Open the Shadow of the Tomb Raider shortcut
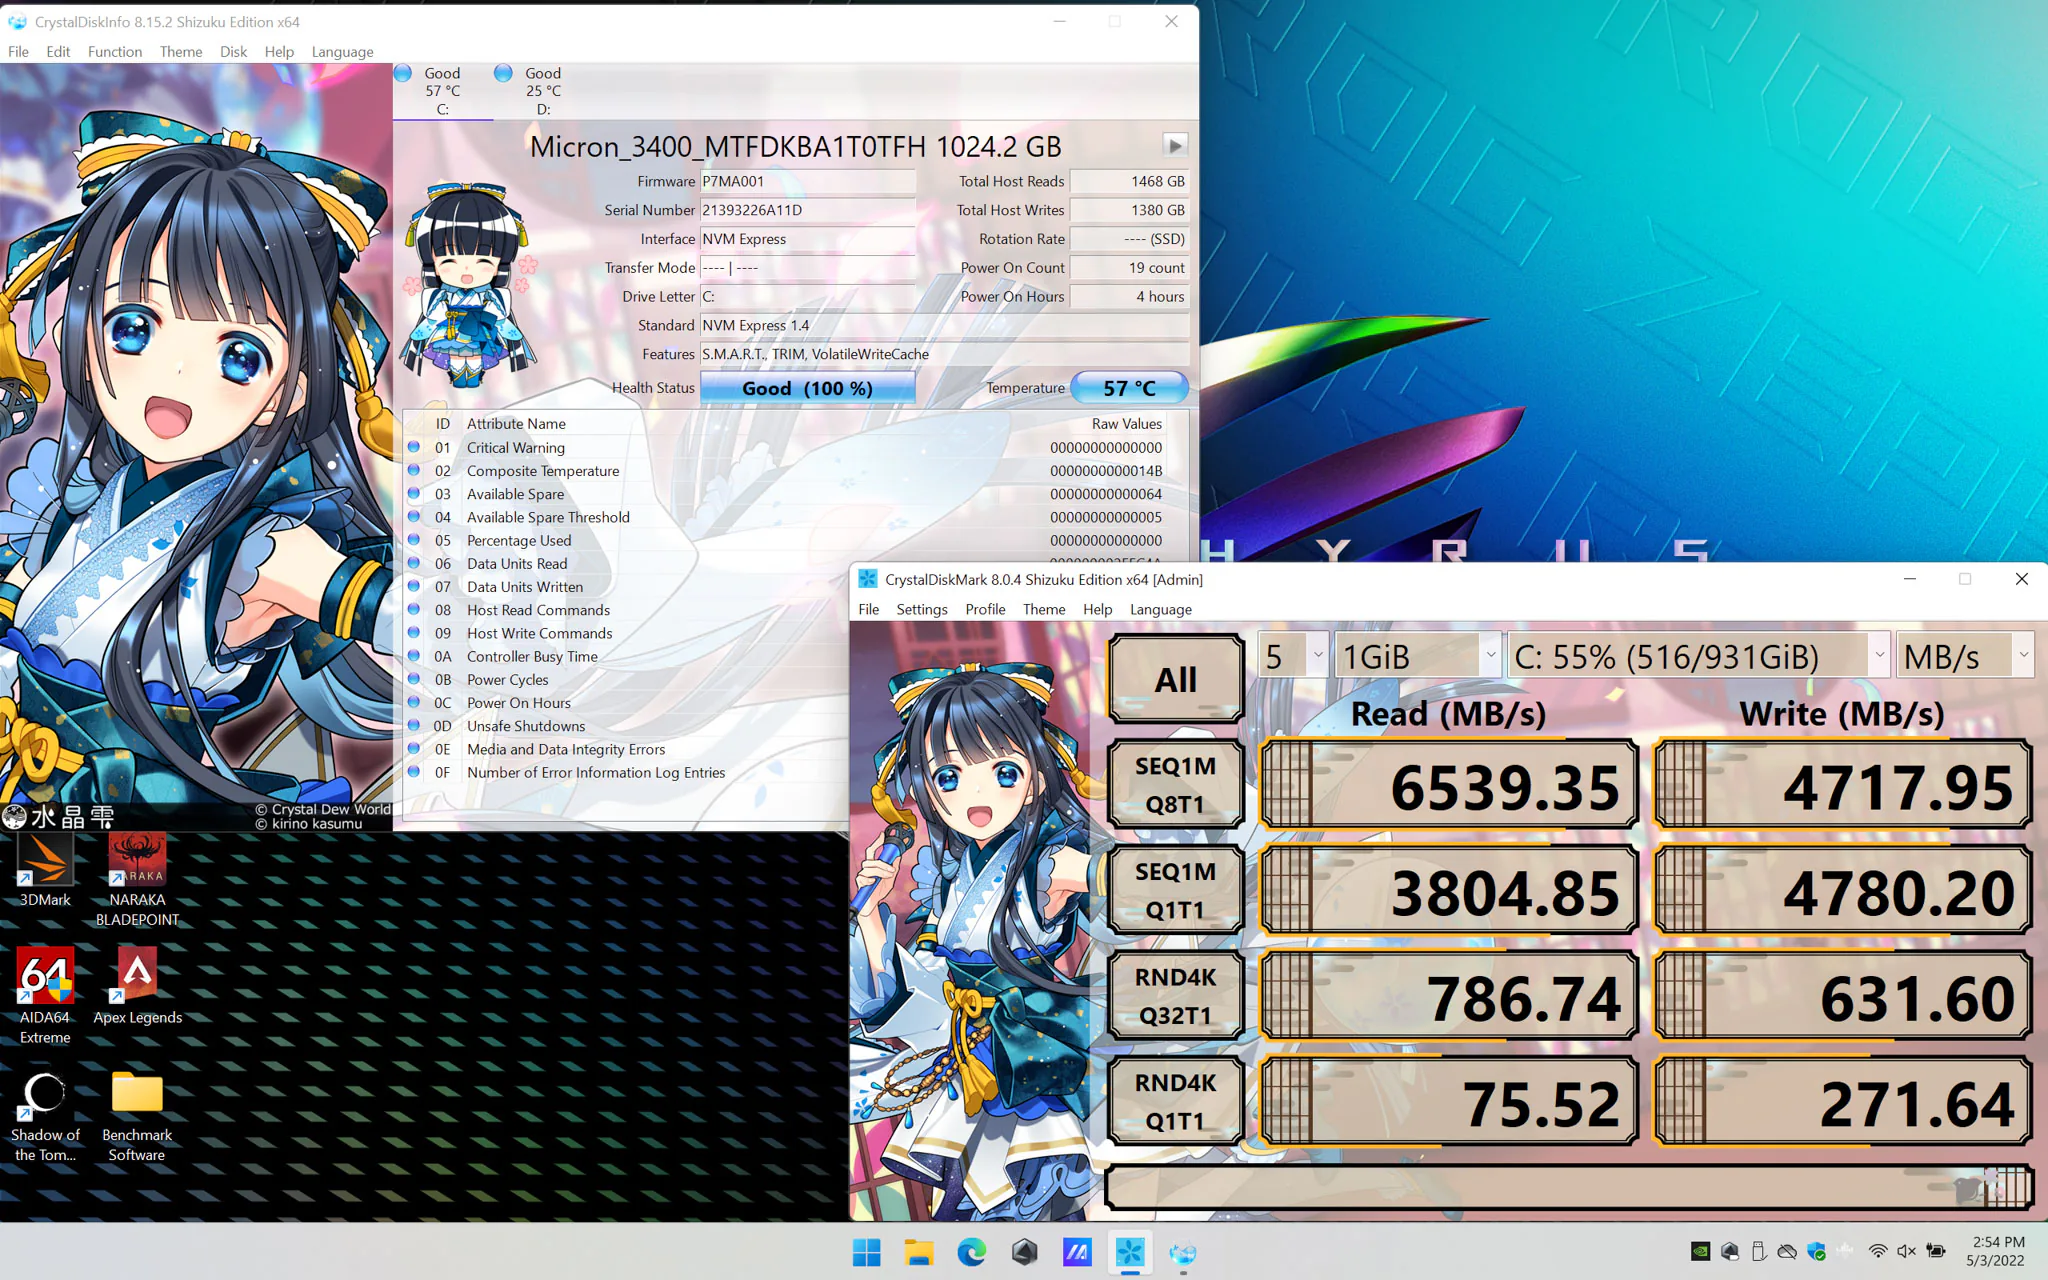 (x=45, y=1116)
